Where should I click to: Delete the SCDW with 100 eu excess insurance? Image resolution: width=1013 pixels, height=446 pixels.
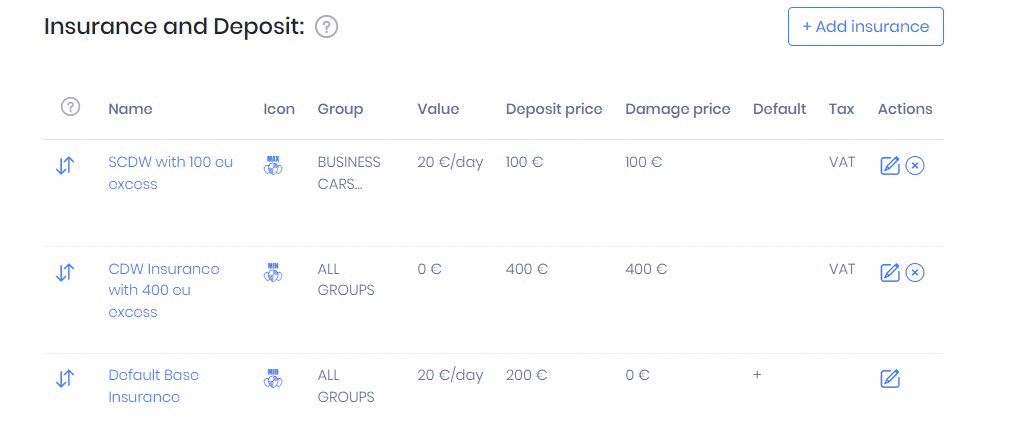click(915, 166)
